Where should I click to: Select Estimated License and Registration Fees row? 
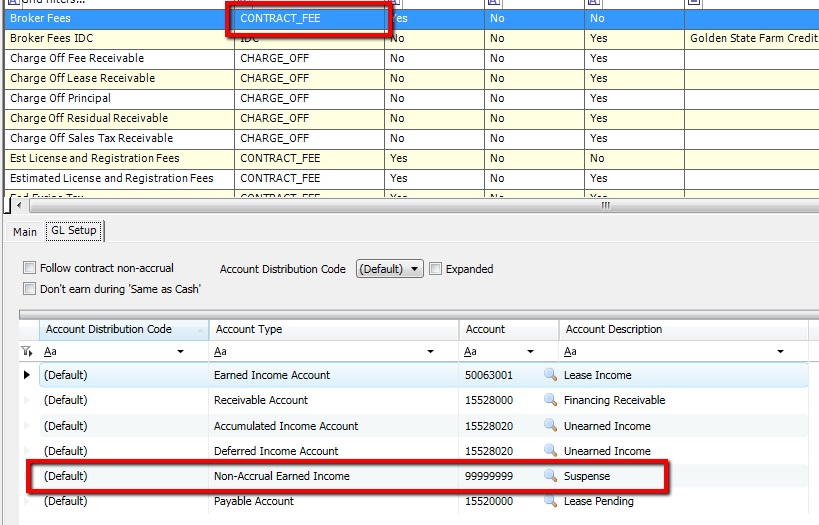tap(412, 178)
